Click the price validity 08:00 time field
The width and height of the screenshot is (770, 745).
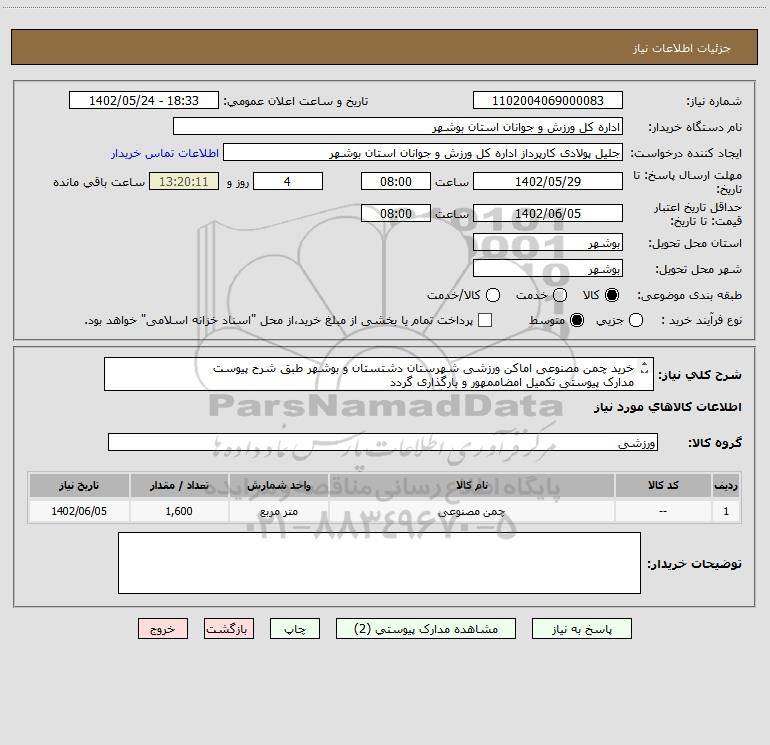pyautogui.click(x=396, y=213)
